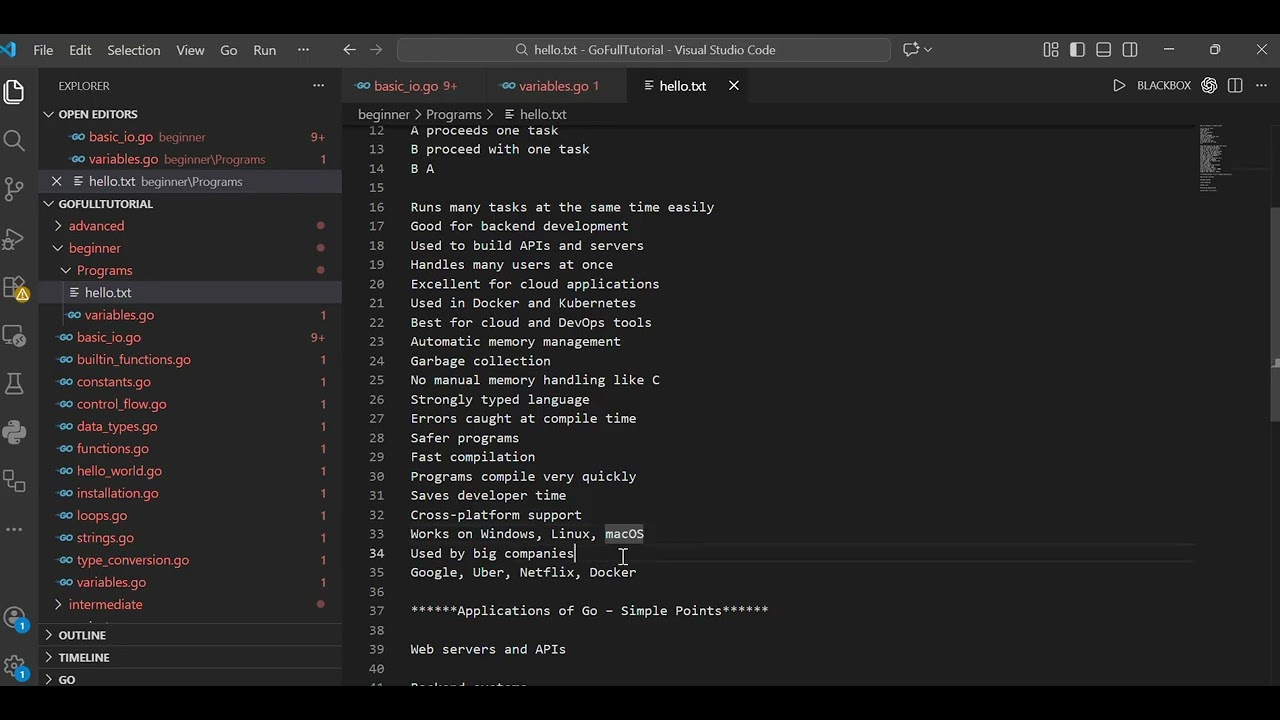The image size is (1280, 720).
Task: Select hello.txt in the breadcrumb
Action: point(535,114)
